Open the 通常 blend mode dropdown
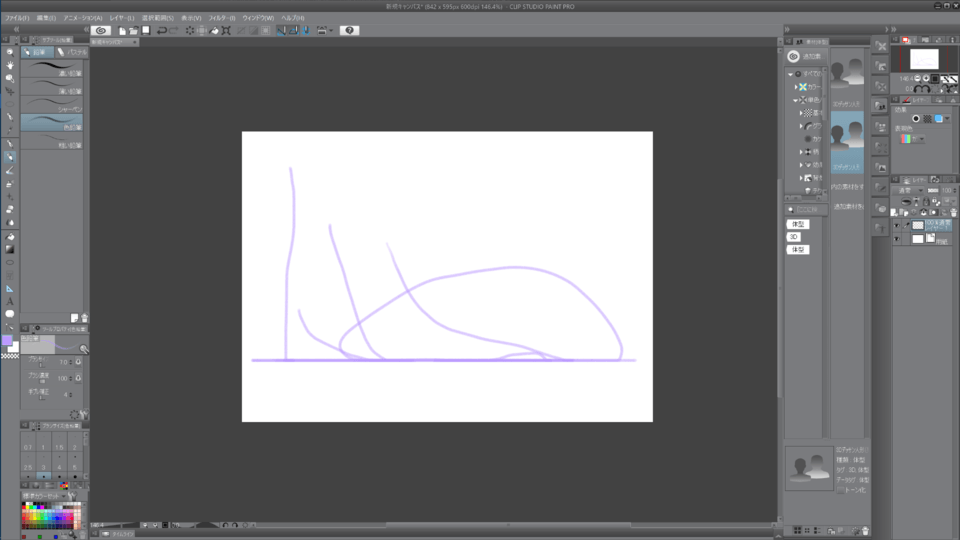 pos(909,190)
